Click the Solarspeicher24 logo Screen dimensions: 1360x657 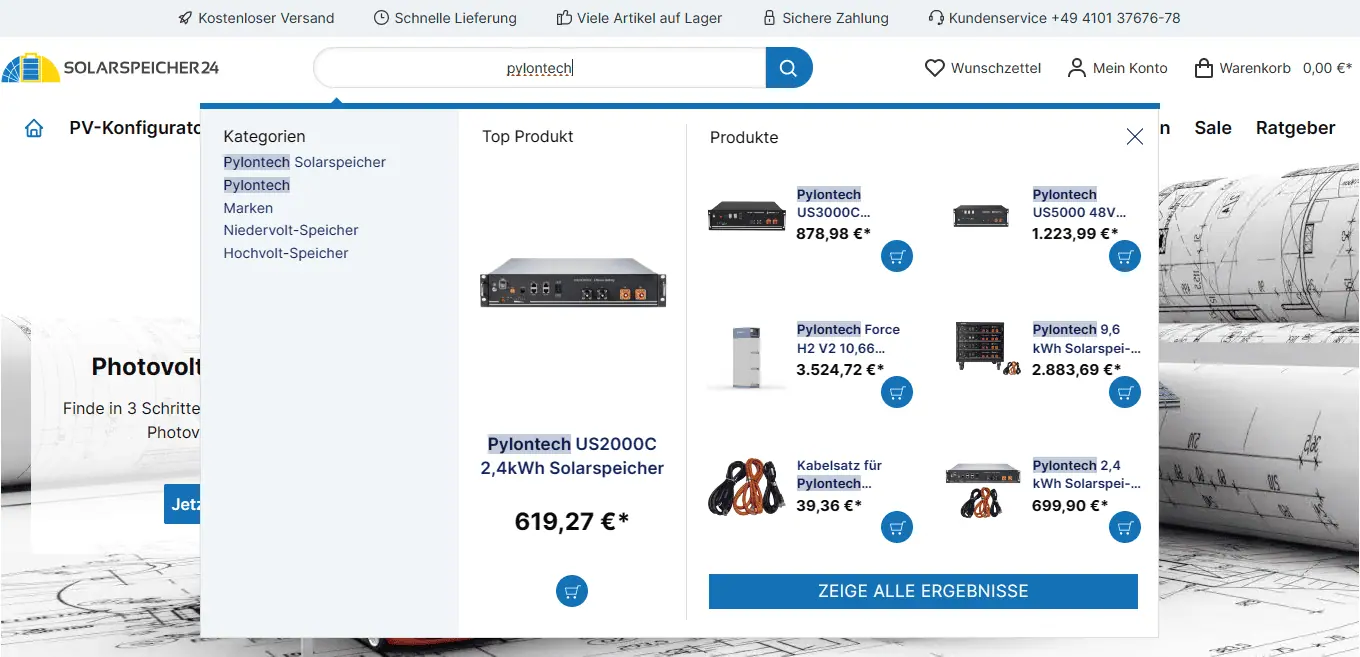pyautogui.click(x=110, y=68)
